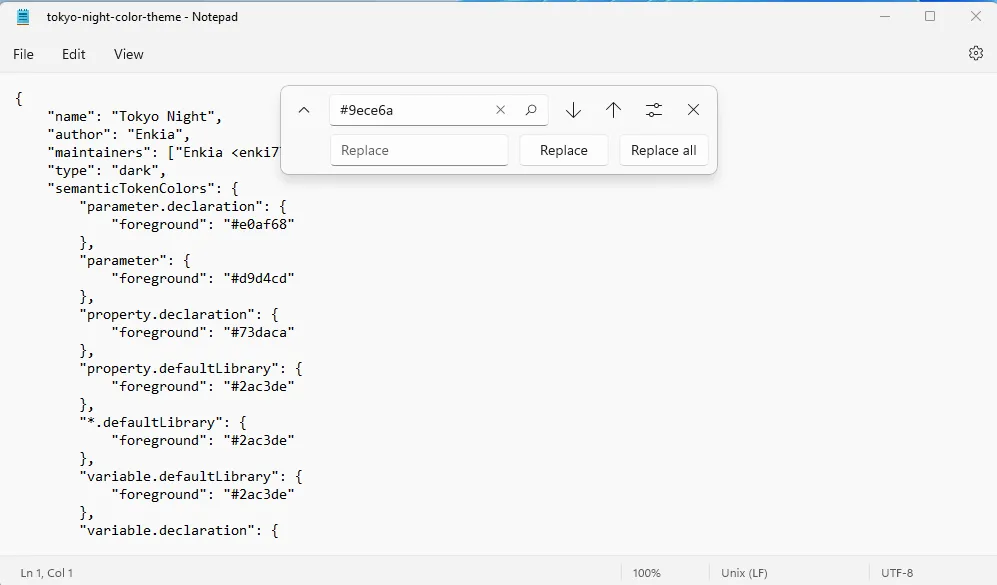Click the Notepad app icon in title bar

point(23,17)
